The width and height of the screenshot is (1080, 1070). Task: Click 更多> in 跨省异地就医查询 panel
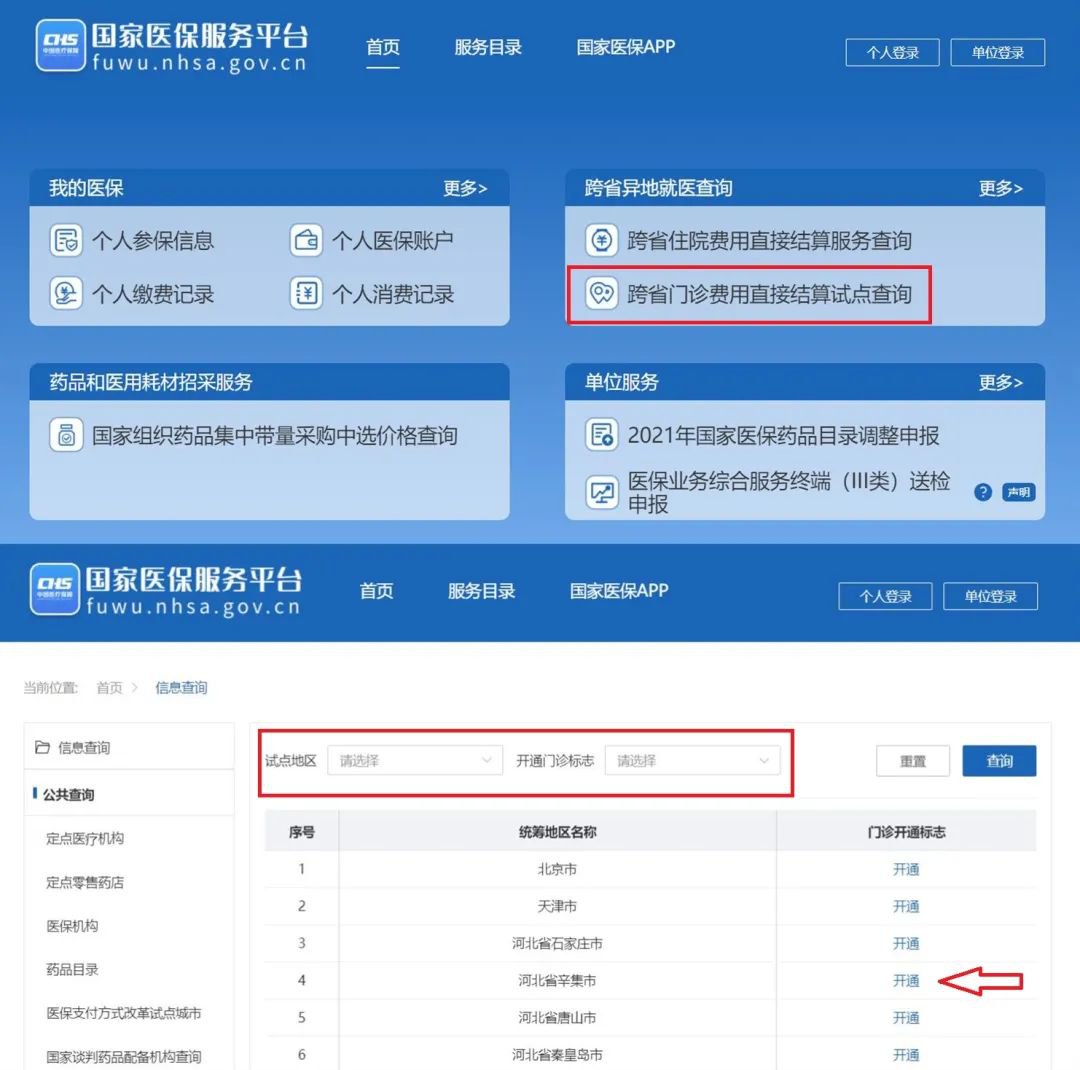(1001, 188)
